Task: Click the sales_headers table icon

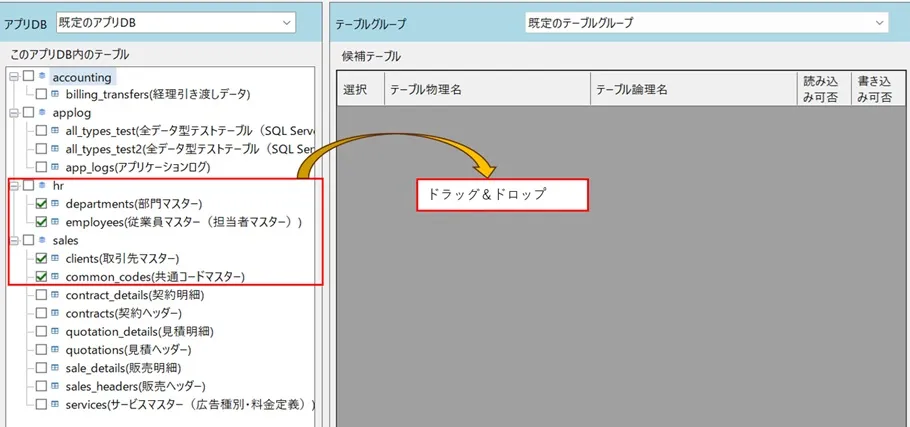Action: (x=55, y=385)
